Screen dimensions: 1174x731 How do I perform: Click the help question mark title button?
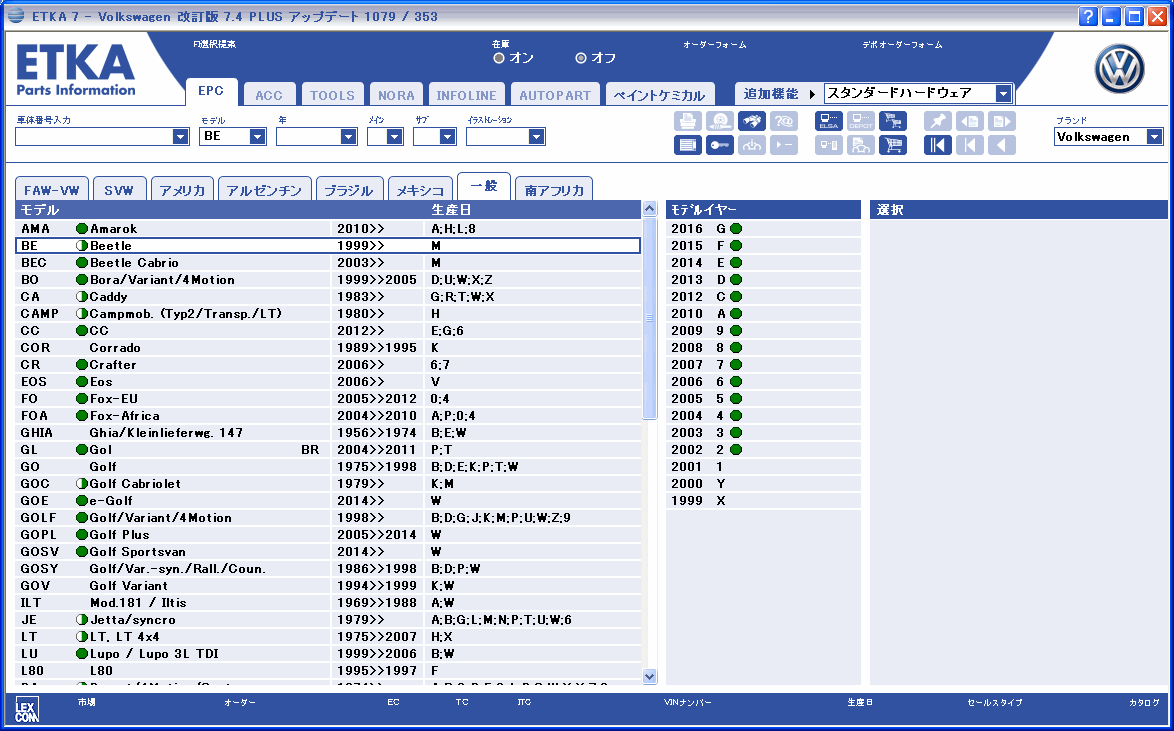click(1088, 16)
